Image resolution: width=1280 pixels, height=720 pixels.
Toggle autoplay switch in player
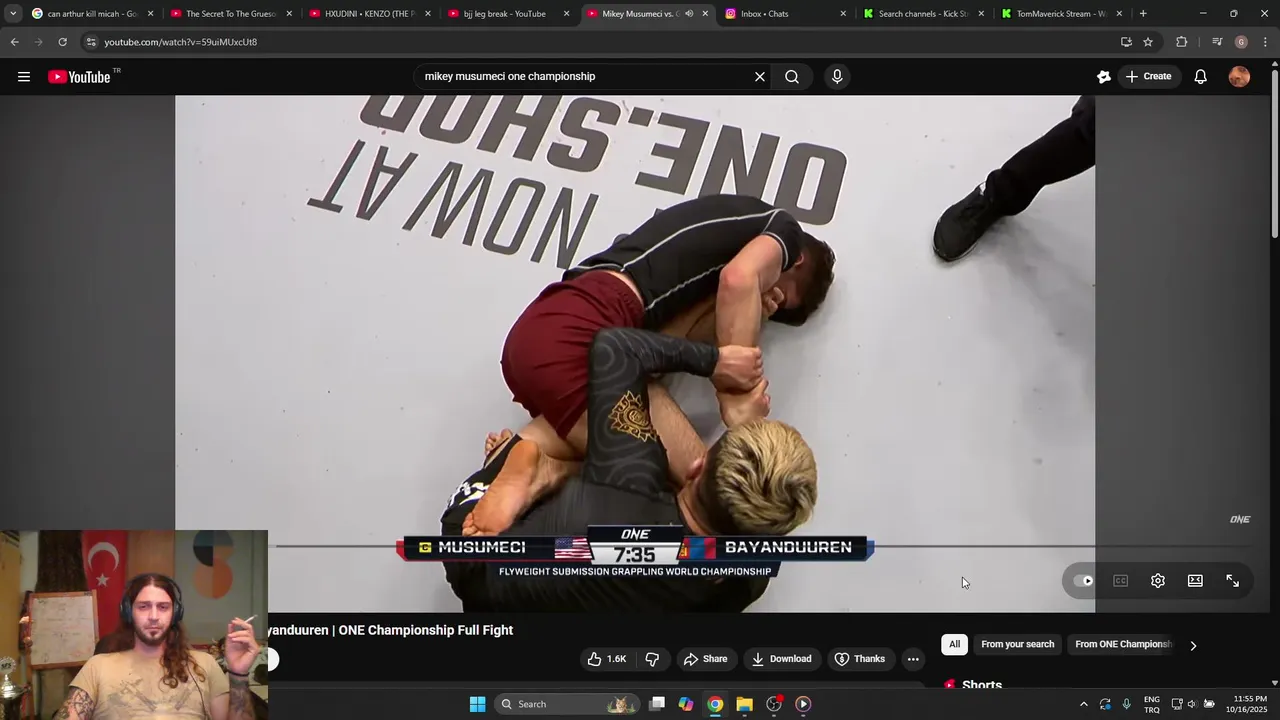[x=1084, y=581]
